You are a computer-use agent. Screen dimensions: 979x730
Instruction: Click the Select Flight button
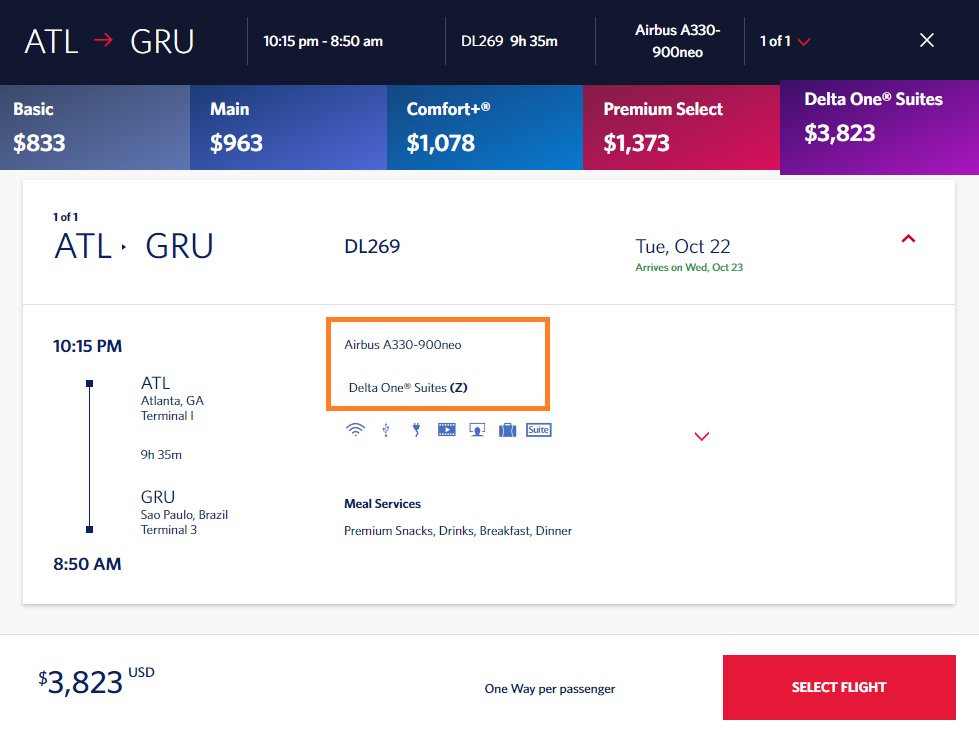(x=839, y=688)
